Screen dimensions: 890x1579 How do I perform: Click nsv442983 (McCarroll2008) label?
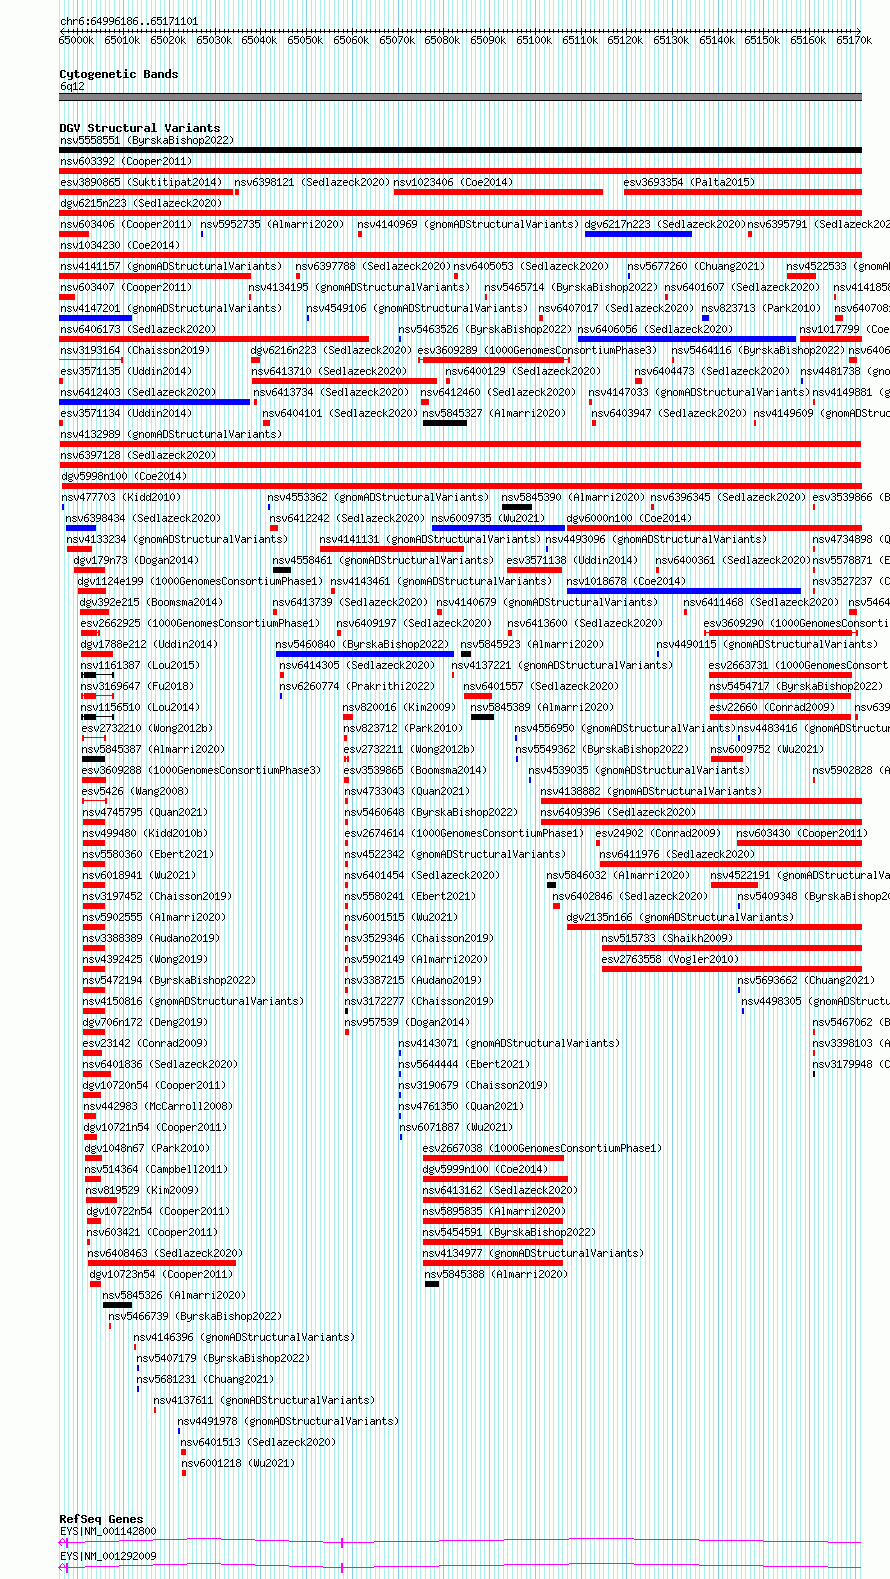pyautogui.click(x=158, y=1106)
